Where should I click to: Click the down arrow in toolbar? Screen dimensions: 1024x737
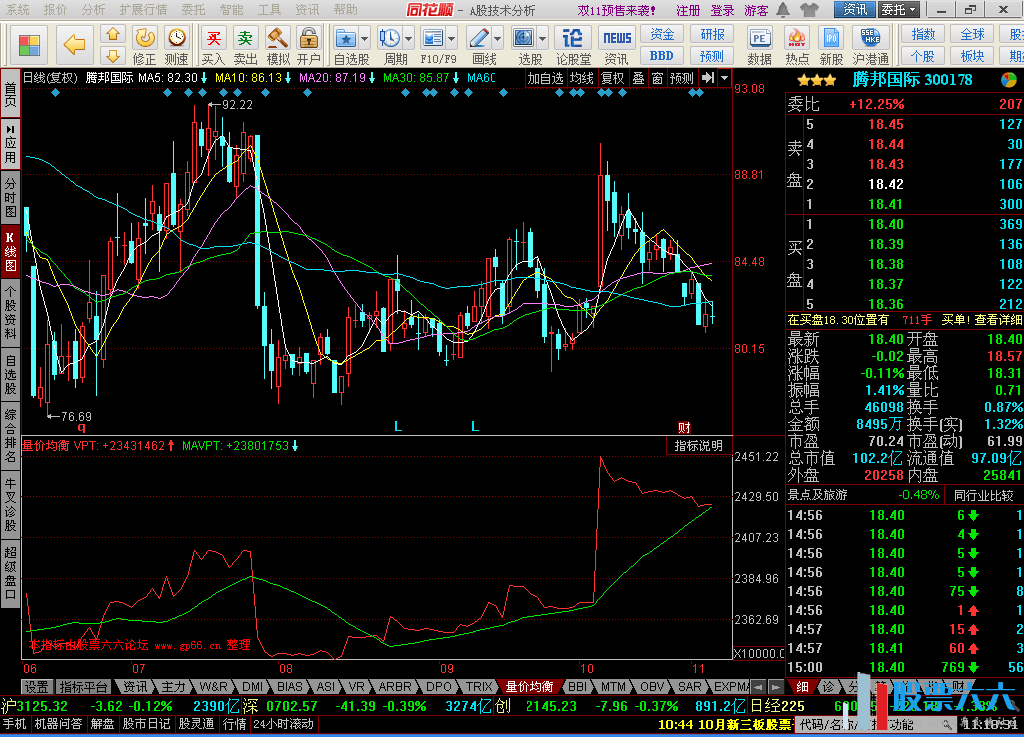click(x=113, y=55)
